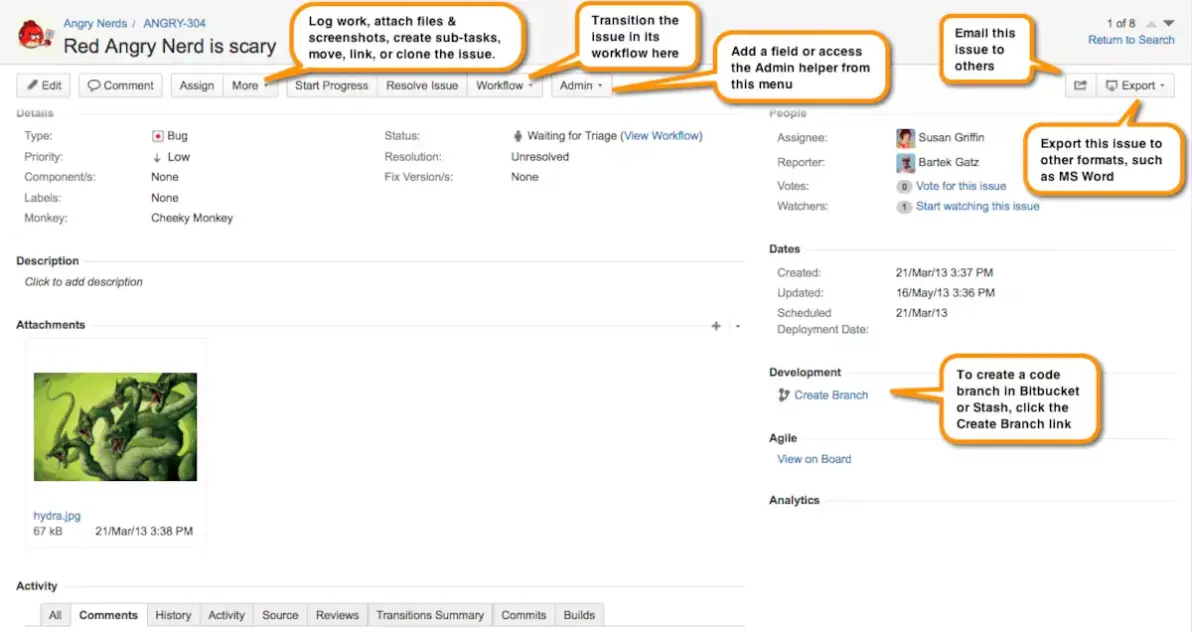Click Susan Griffin's avatar
Image resolution: width=1192 pixels, height=632 pixels.
click(x=905, y=138)
